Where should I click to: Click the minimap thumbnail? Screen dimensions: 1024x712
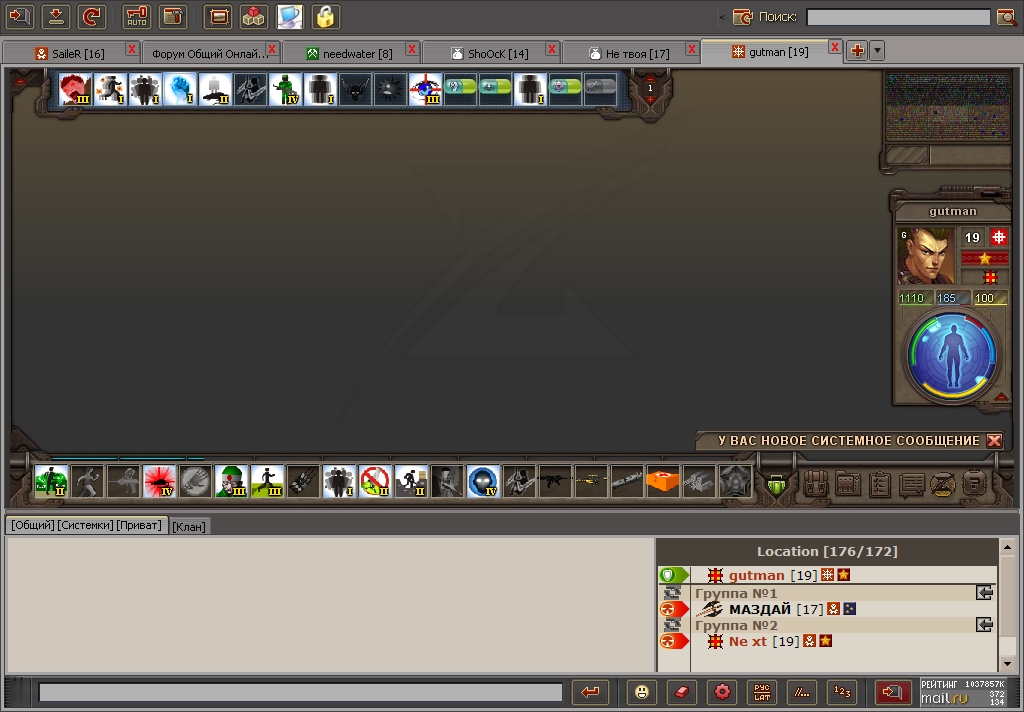(948, 106)
